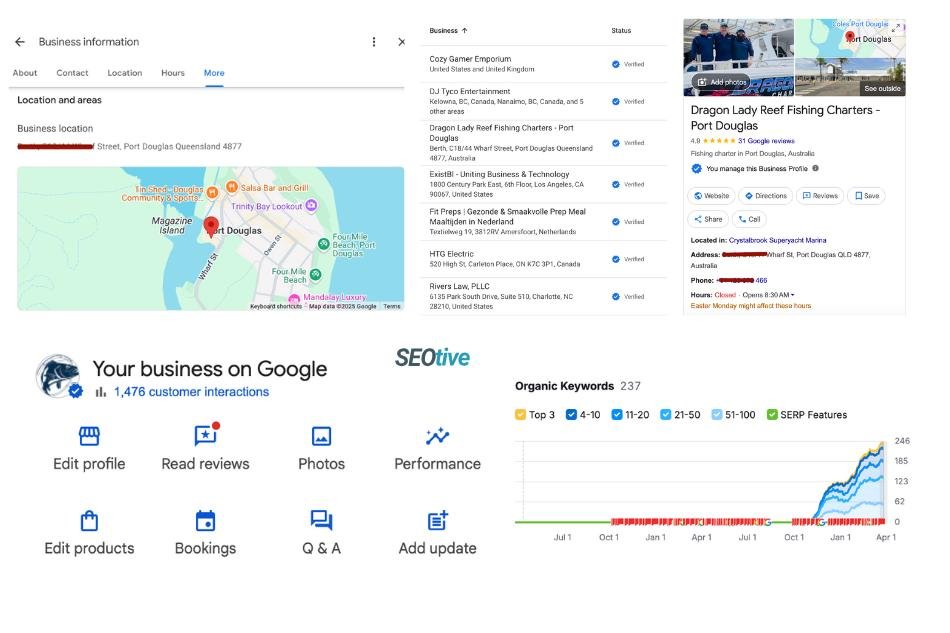
Task: Toggle the Top 3 keywords checkbox
Action: click(x=520, y=414)
